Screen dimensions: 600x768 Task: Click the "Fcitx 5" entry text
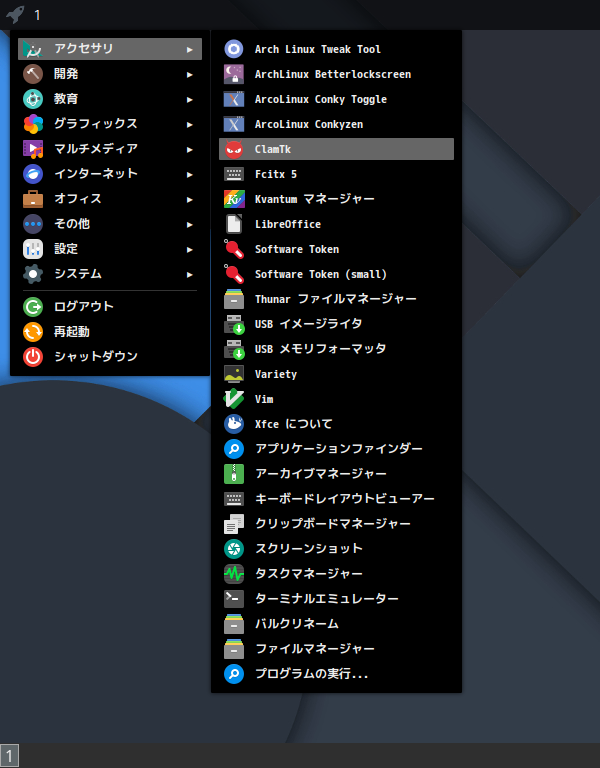(276, 174)
